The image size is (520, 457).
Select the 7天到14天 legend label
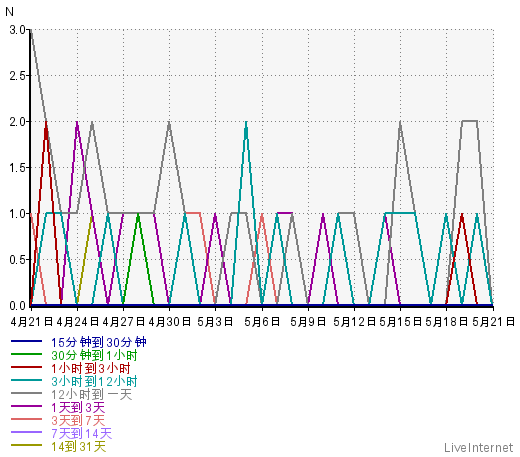click(82, 433)
